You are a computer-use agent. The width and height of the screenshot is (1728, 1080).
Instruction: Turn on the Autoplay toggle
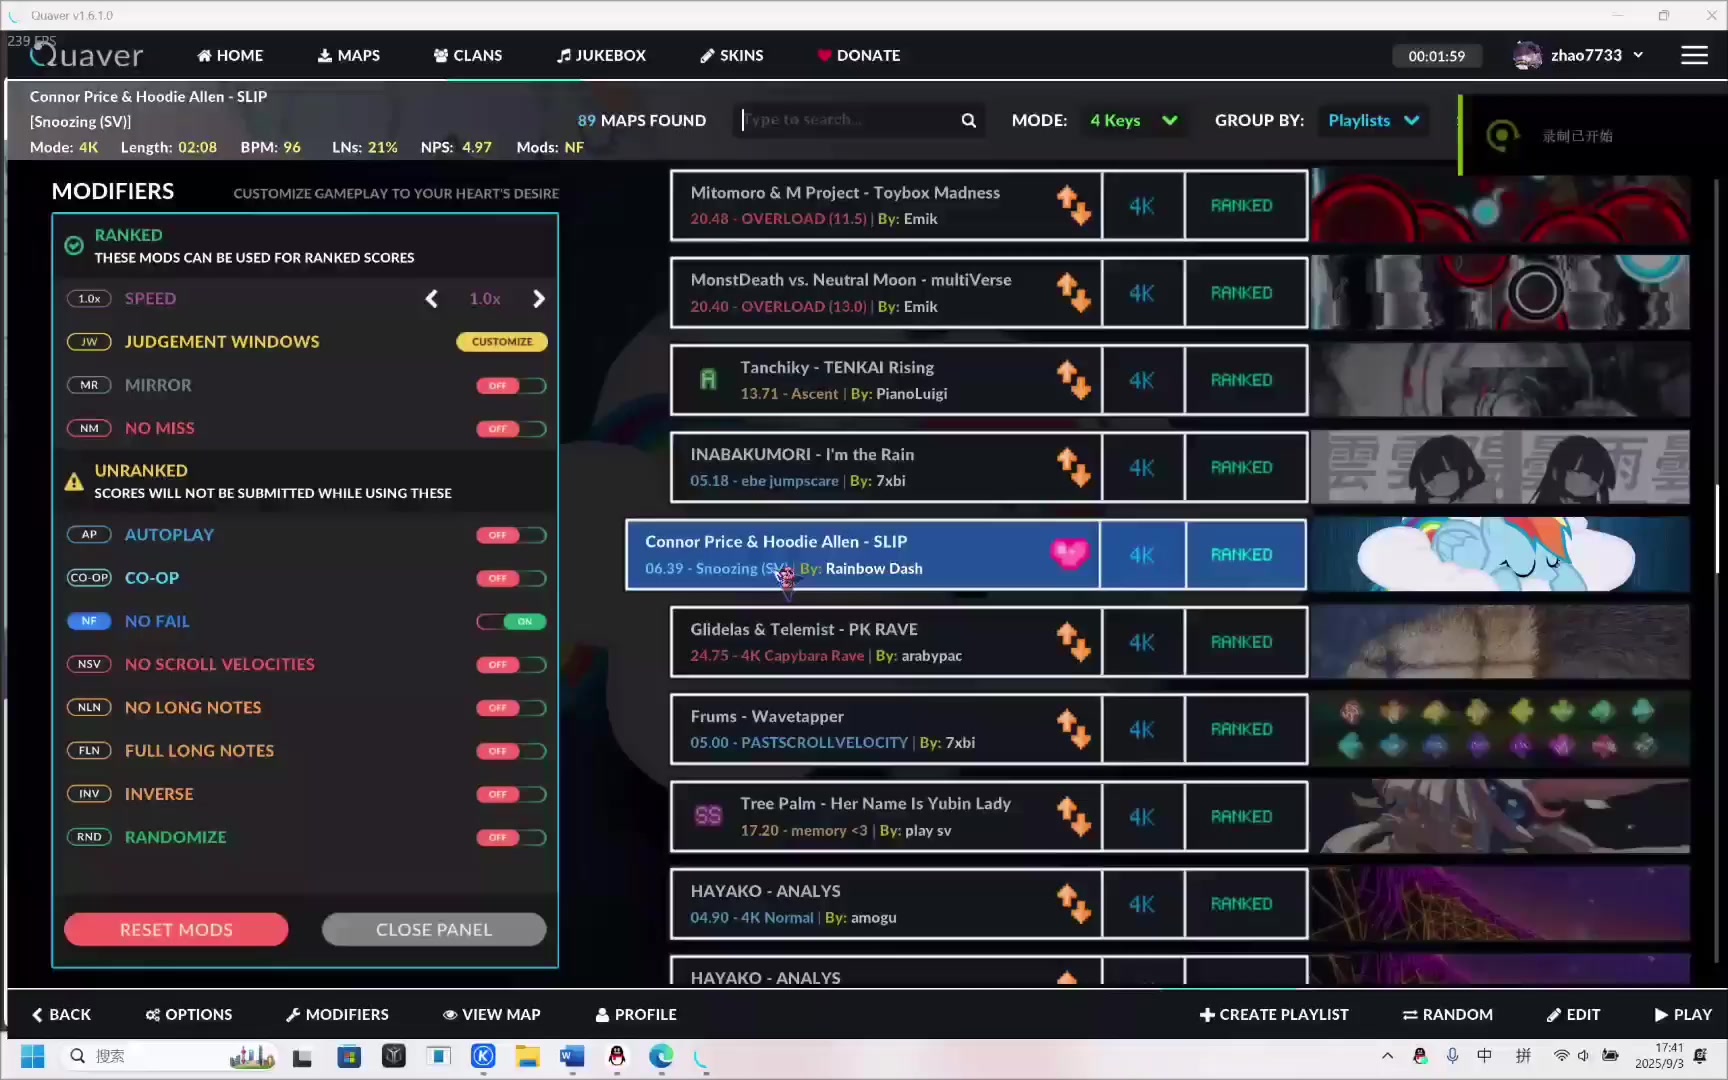[x=512, y=535]
